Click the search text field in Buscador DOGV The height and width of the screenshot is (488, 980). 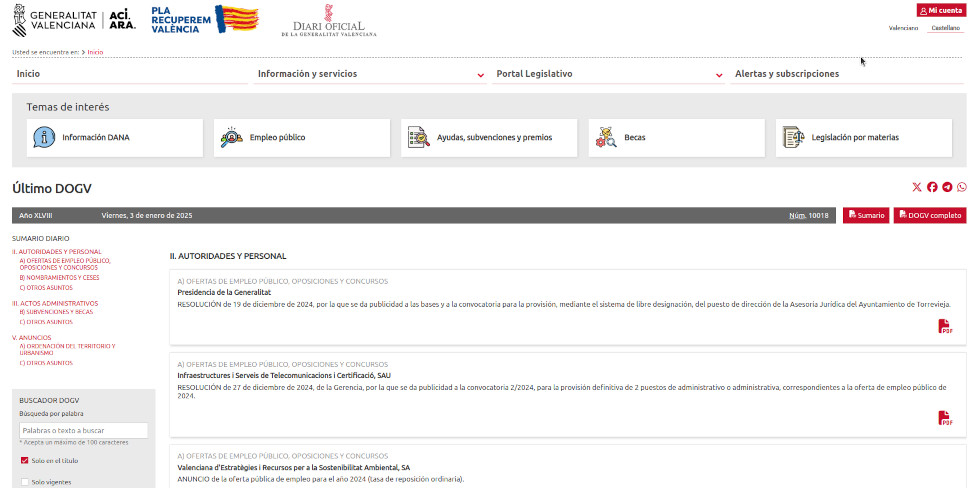(x=84, y=430)
